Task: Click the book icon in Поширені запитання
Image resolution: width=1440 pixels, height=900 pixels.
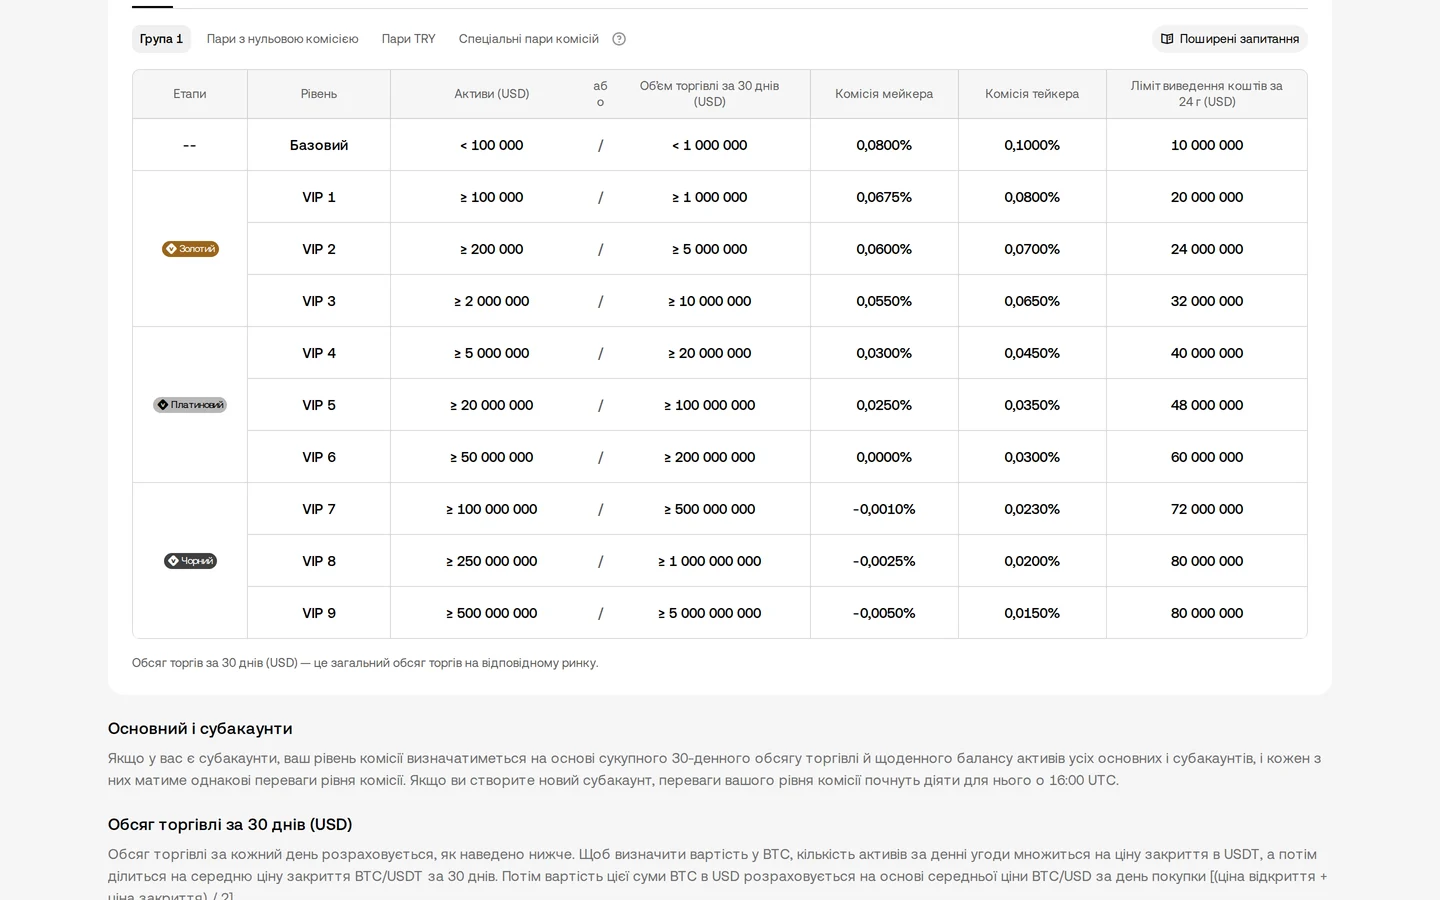Action: (x=1167, y=39)
